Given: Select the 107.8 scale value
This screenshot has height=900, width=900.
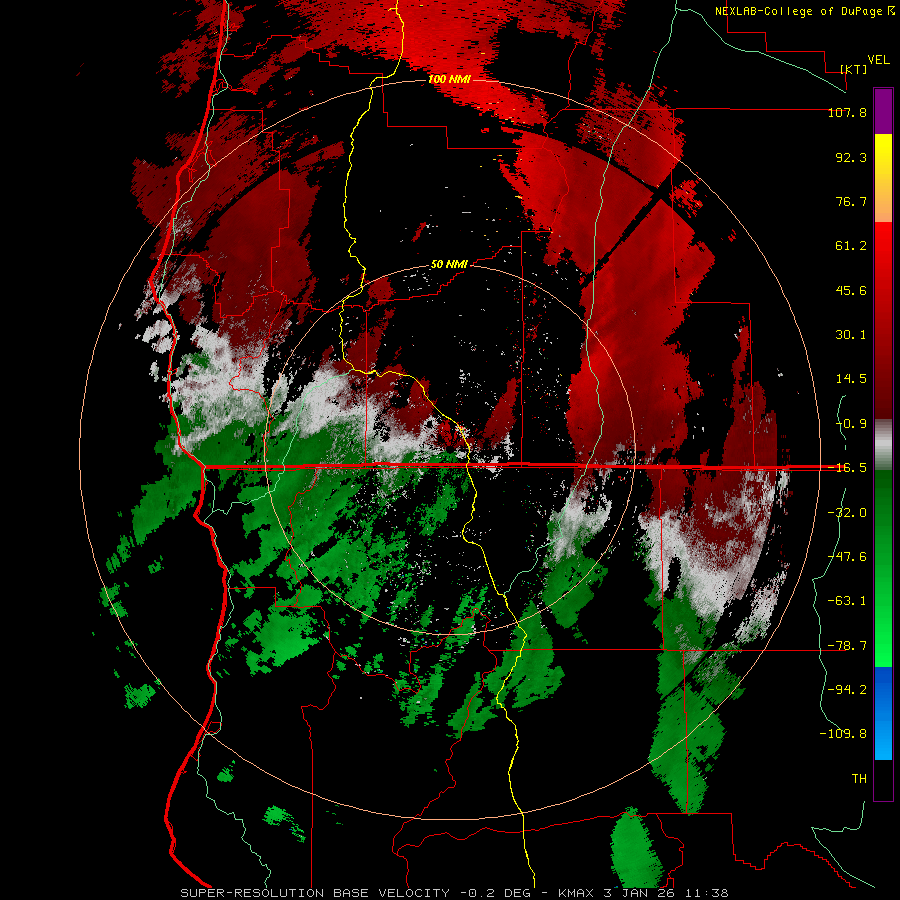Looking at the screenshot, I should pos(847,113).
